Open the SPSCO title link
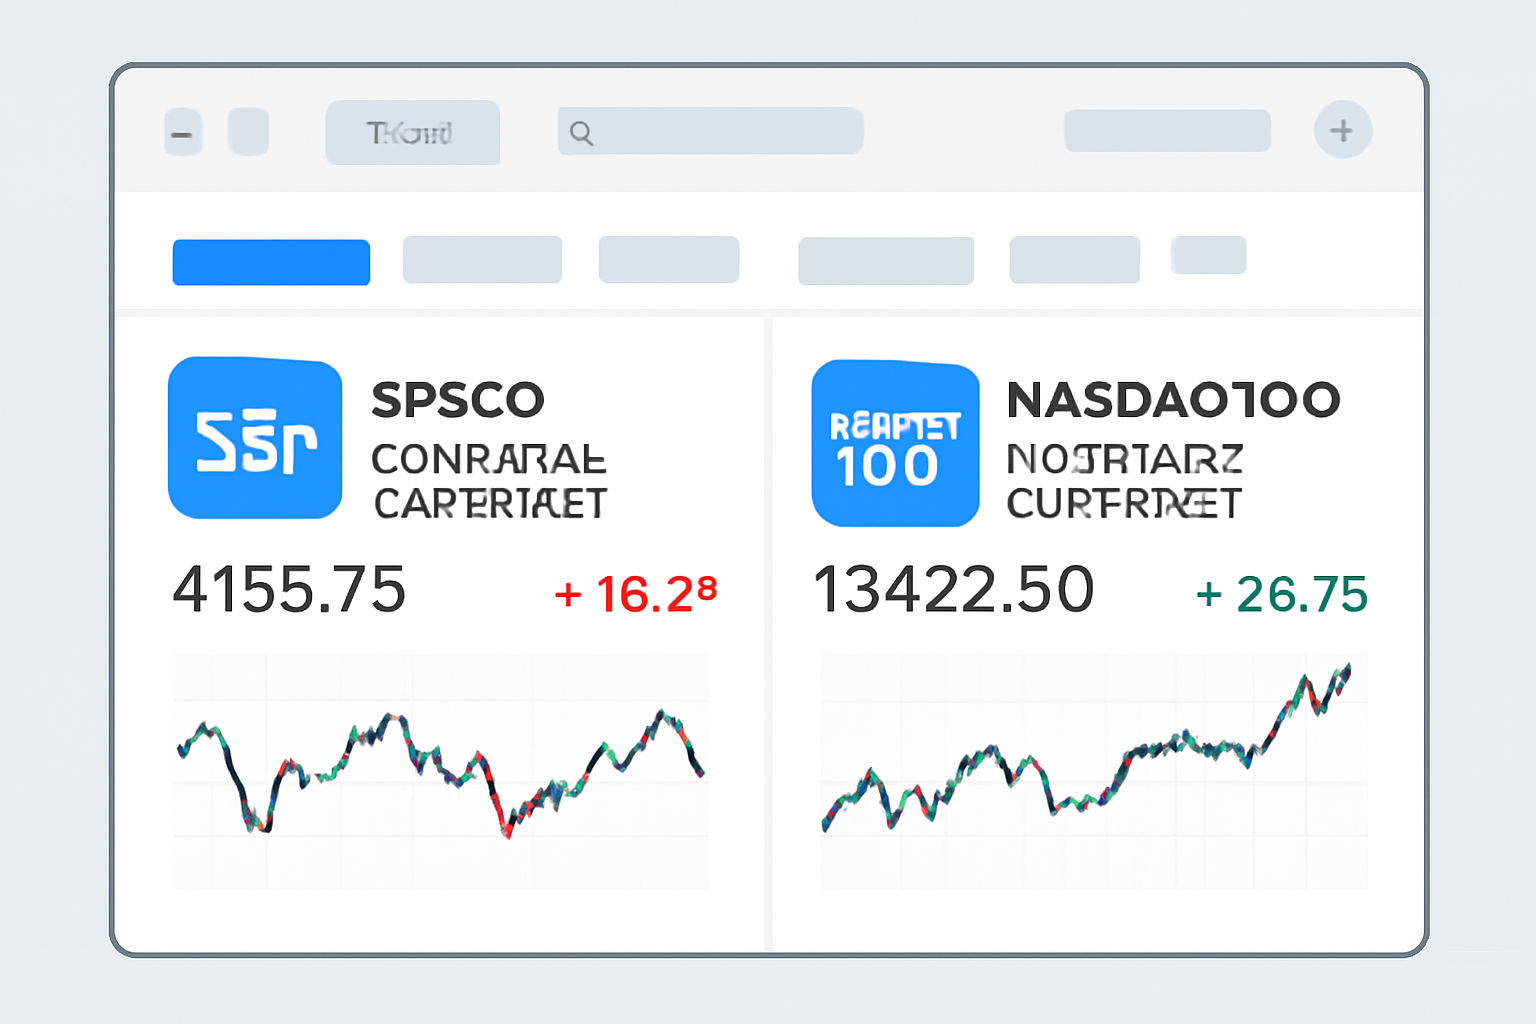Viewport: 1536px width, 1024px height. click(x=458, y=400)
